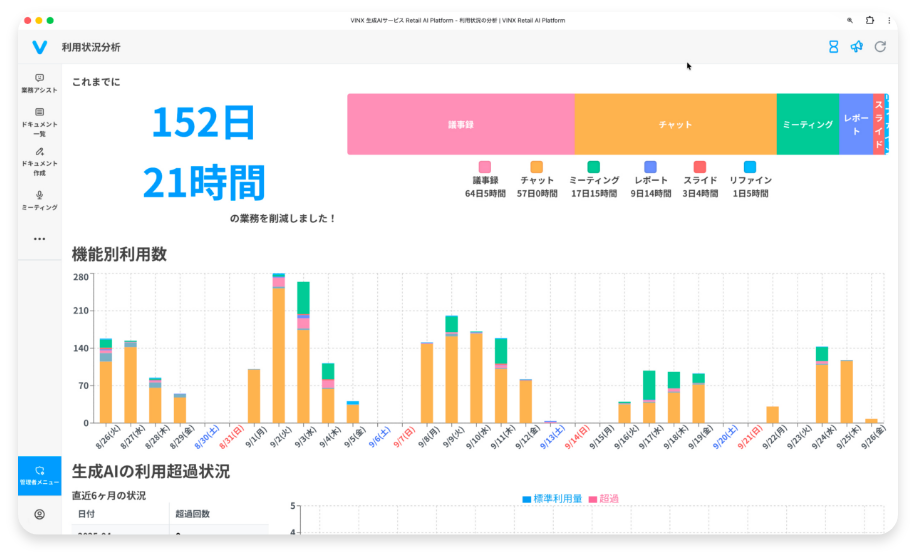Image resolution: width=916 pixels, height=559 pixels.
Task: Click the hourglass icon in header
Action: coord(833,47)
